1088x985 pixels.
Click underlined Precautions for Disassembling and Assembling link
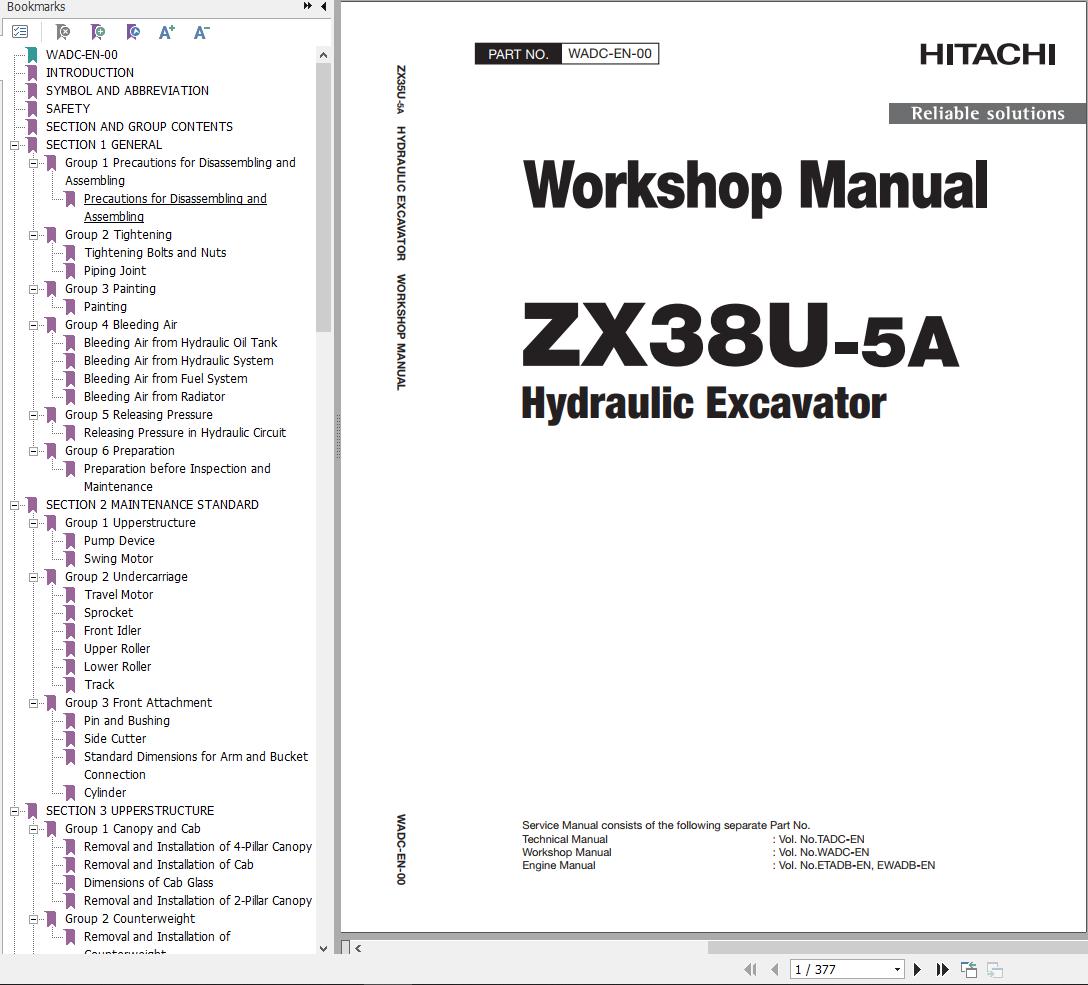175,207
